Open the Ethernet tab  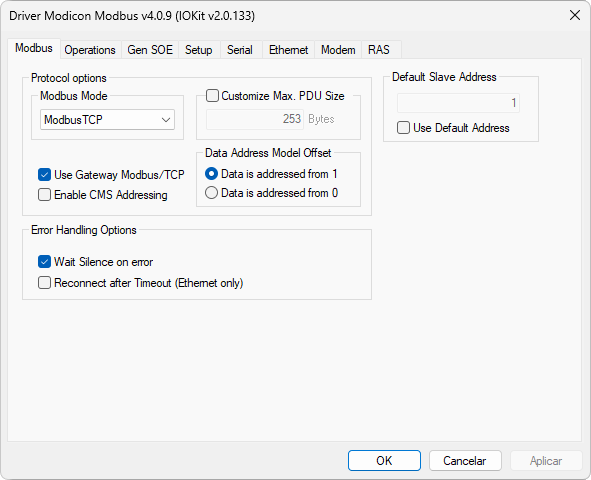288,50
